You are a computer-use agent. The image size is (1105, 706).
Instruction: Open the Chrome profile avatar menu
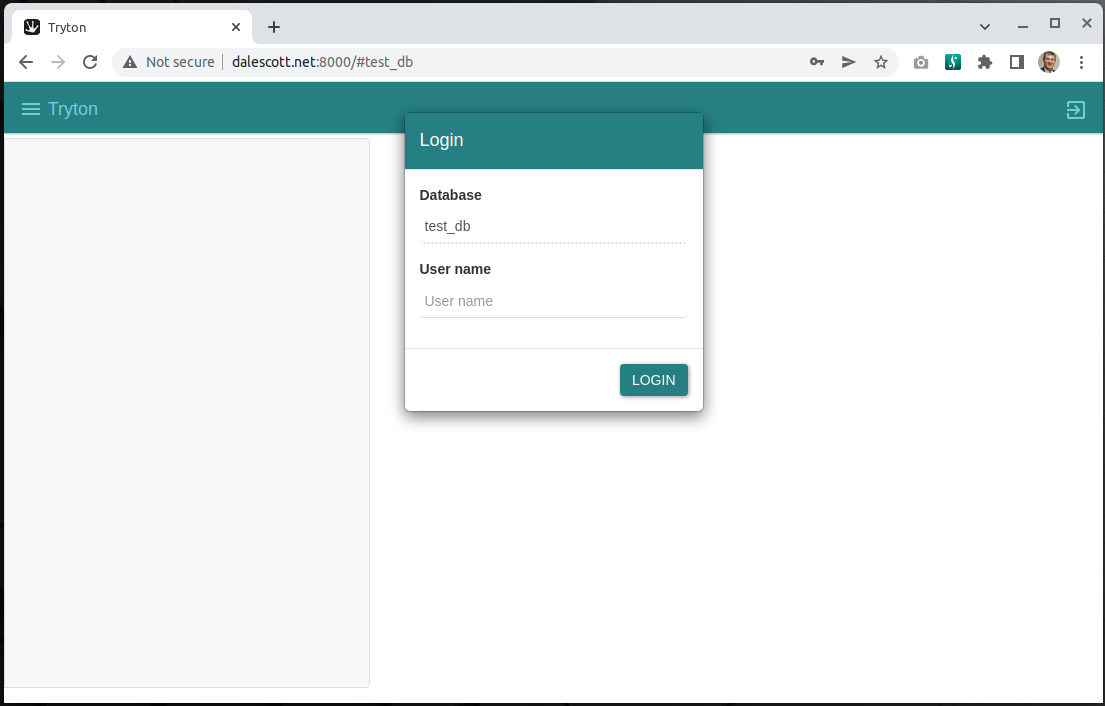(1048, 62)
